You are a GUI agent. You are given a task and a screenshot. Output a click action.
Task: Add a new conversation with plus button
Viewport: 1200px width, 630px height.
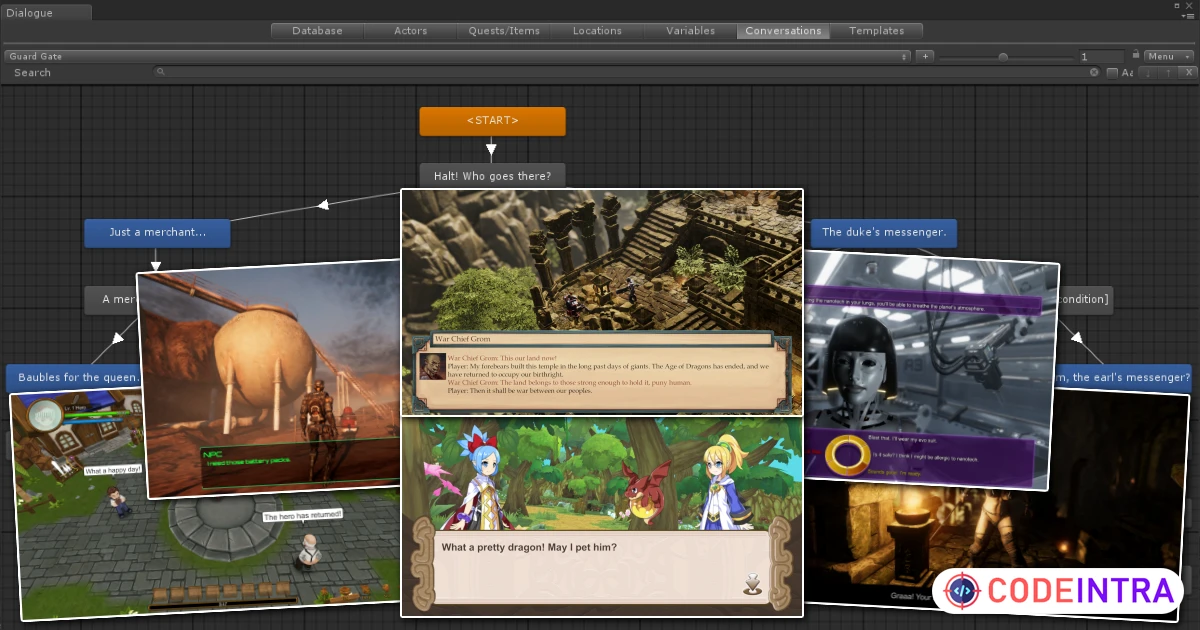[x=925, y=57]
